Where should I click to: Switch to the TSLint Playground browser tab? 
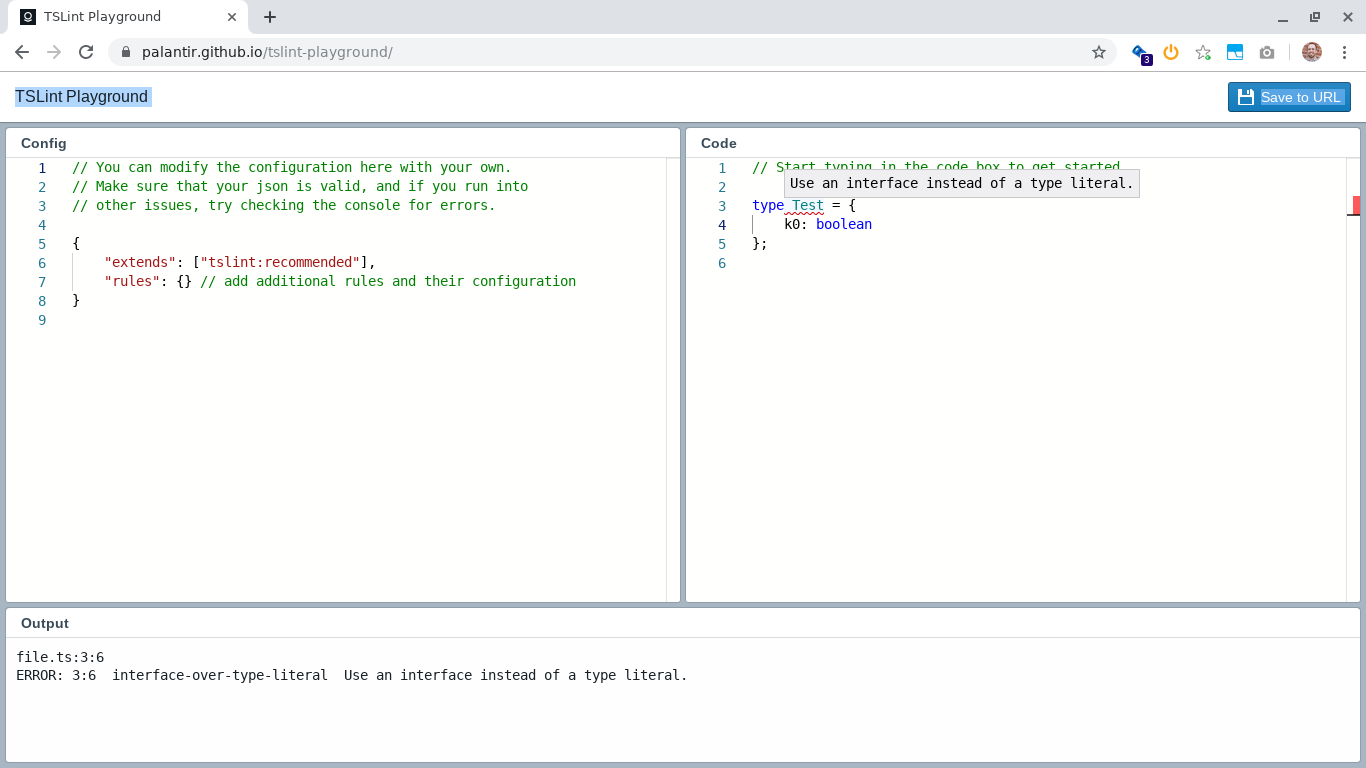pos(110,16)
